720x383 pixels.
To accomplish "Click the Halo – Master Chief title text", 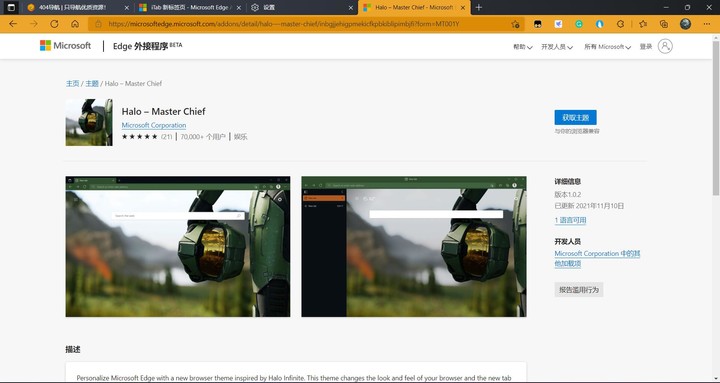I will 163,111.
